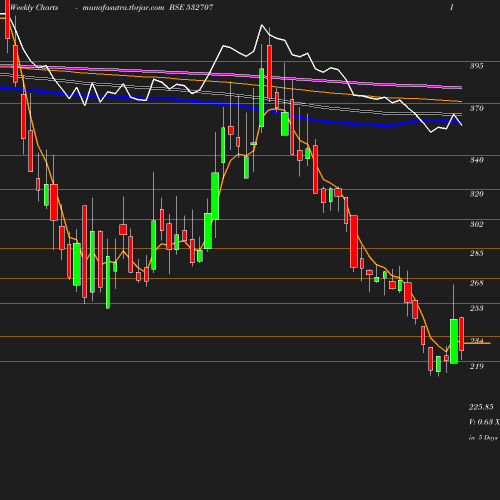
Task: Click the 'V: 0.63 X' volume text
Action: 484,422
